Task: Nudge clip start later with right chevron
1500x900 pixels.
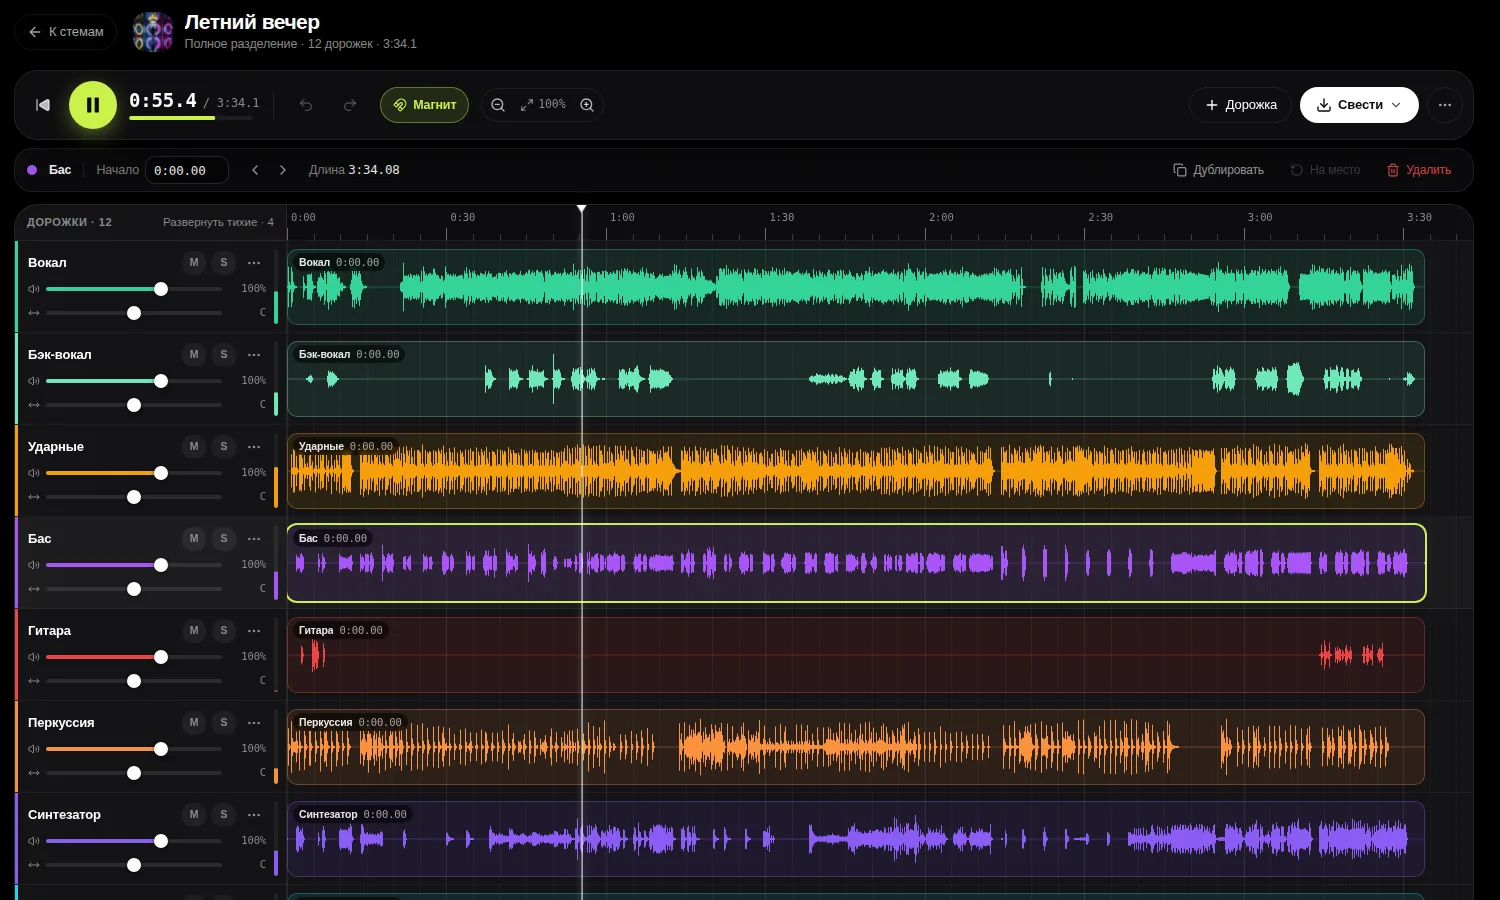Action: coord(283,170)
